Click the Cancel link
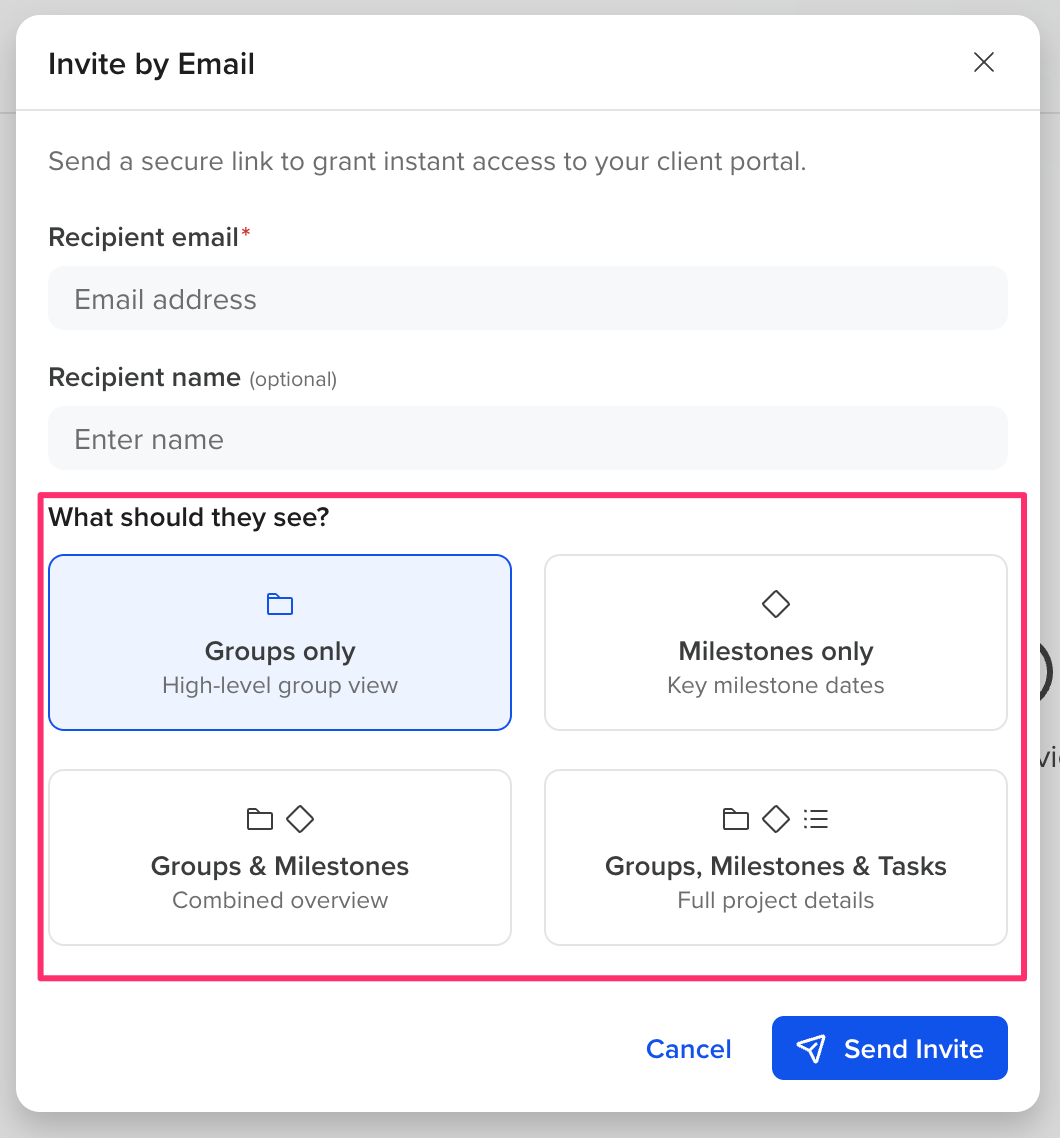This screenshot has height=1138, width=1060. (689, 1049)
